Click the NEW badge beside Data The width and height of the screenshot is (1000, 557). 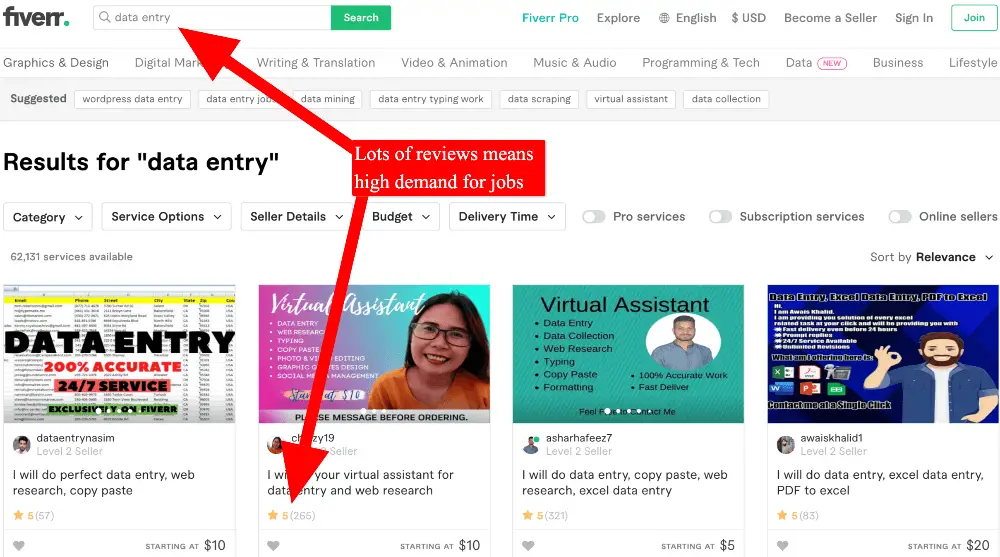pyautogui.click(x=832, y=63)
